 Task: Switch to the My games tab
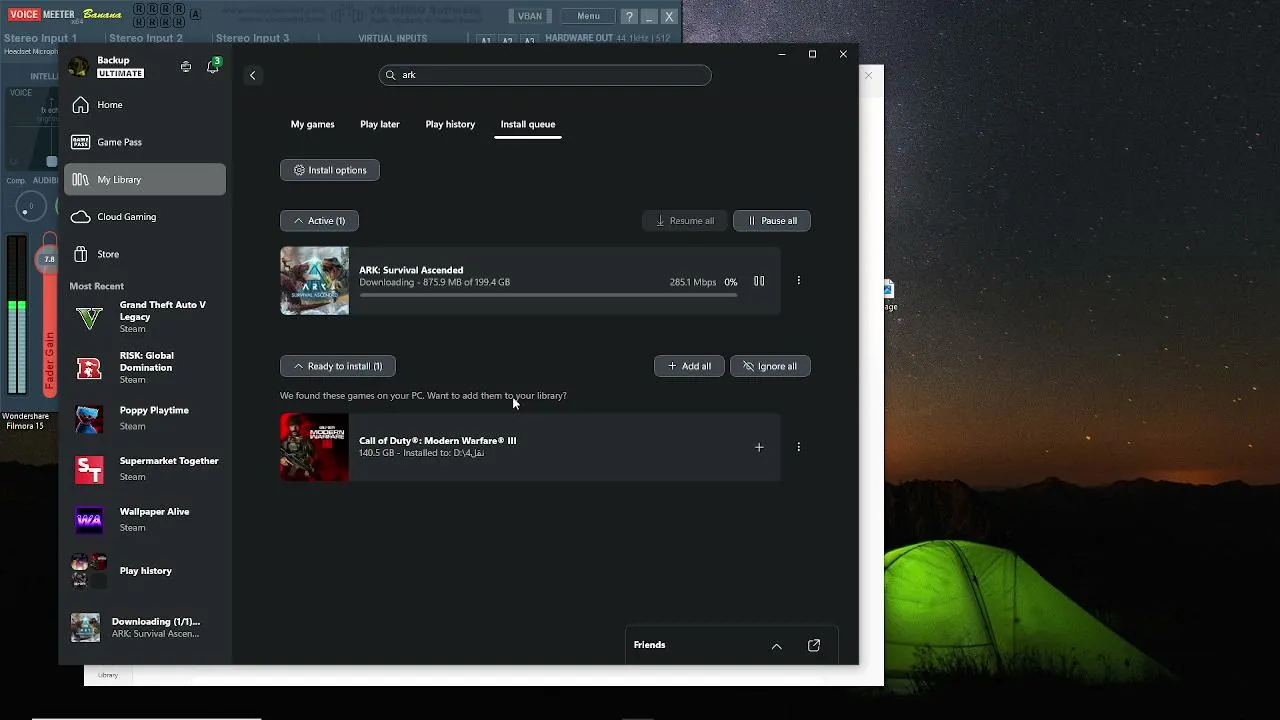pos(313,124)
